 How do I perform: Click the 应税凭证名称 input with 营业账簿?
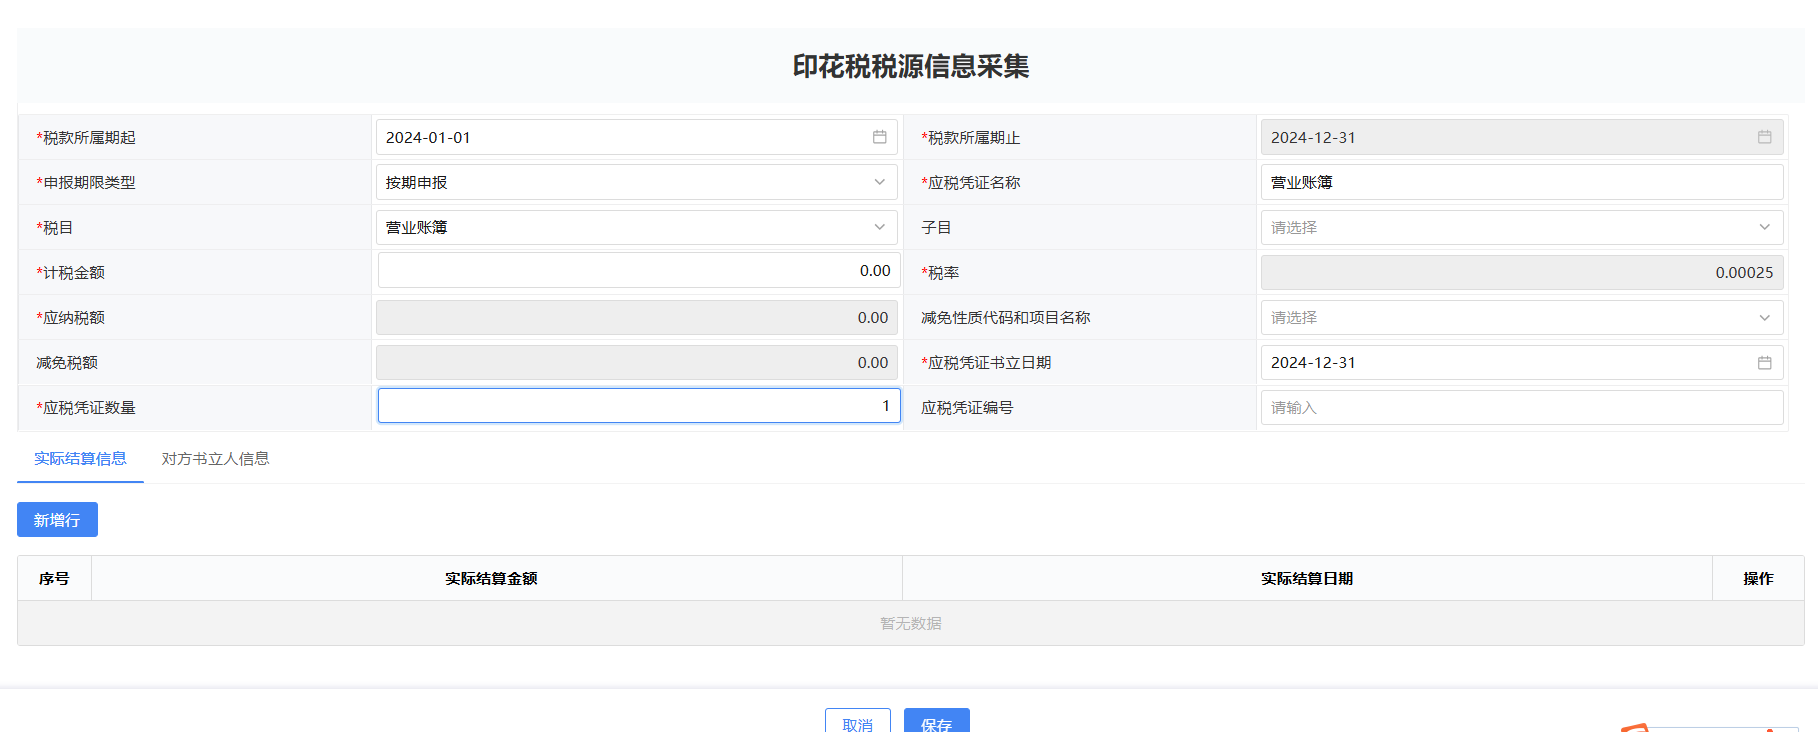click(1521, 182)
